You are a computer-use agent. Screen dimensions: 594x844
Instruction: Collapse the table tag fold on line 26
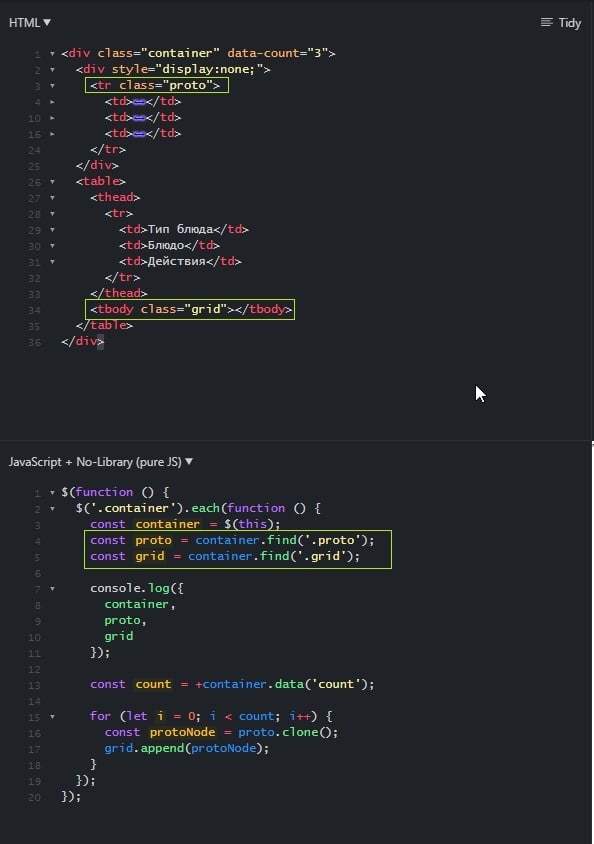point(52,181)
